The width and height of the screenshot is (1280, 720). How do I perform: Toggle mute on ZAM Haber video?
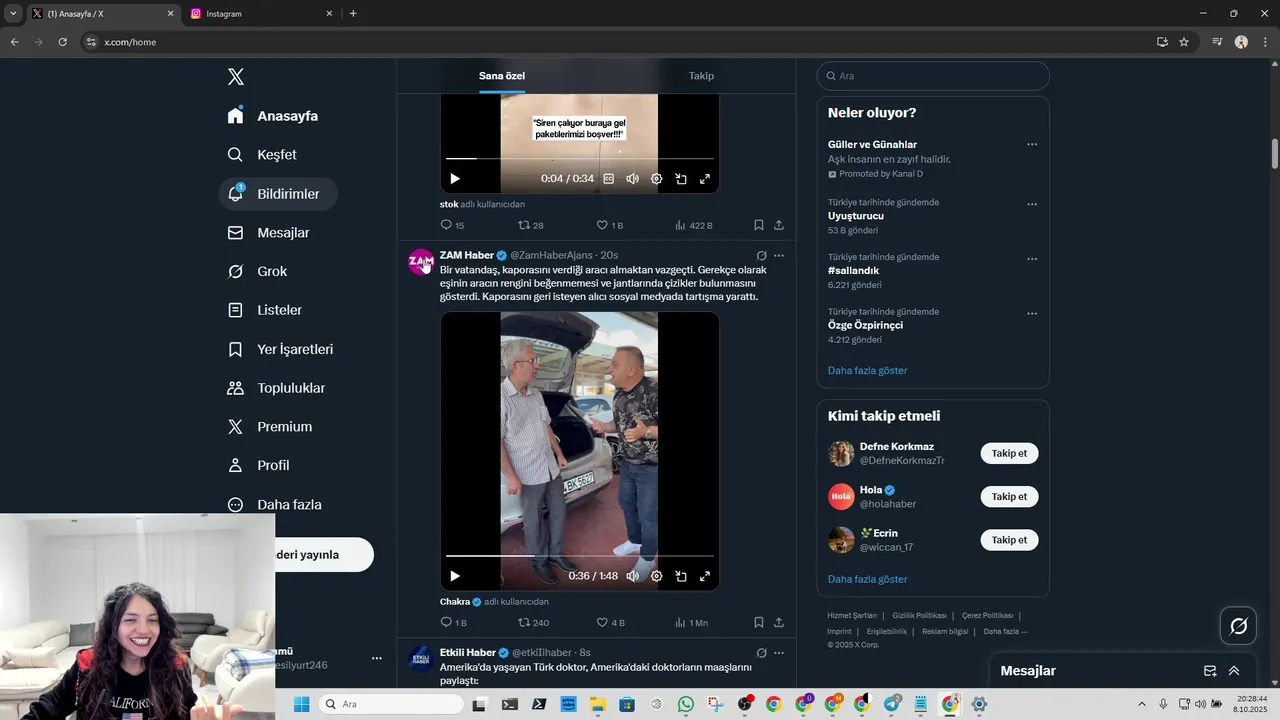pyautogui.click(x=632, y=576)
